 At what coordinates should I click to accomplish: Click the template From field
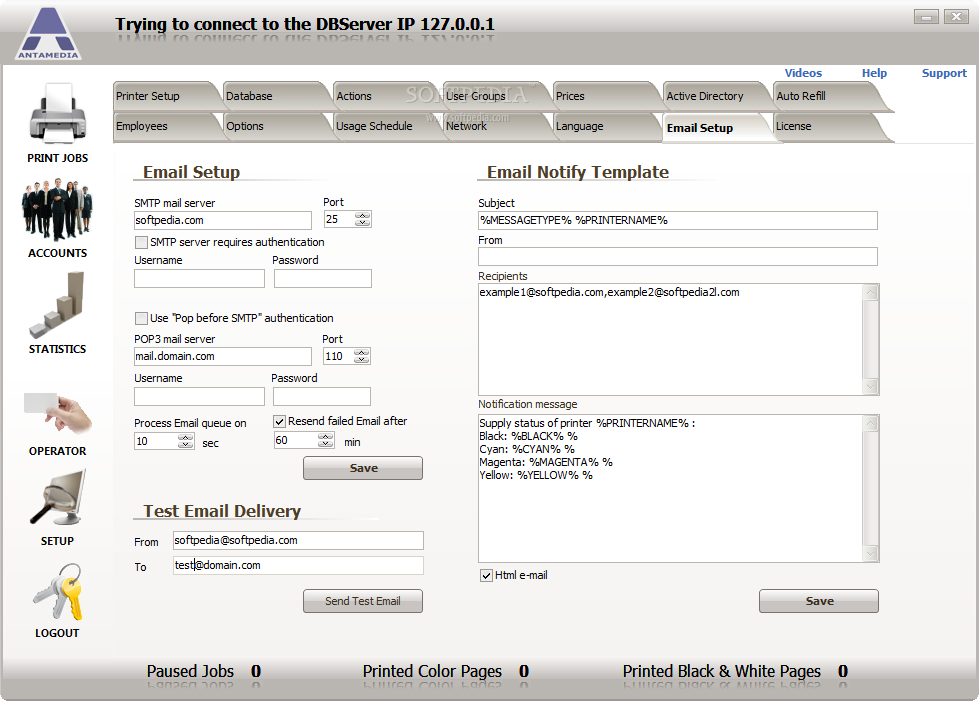pyautogui.click(x=677, y=257)
